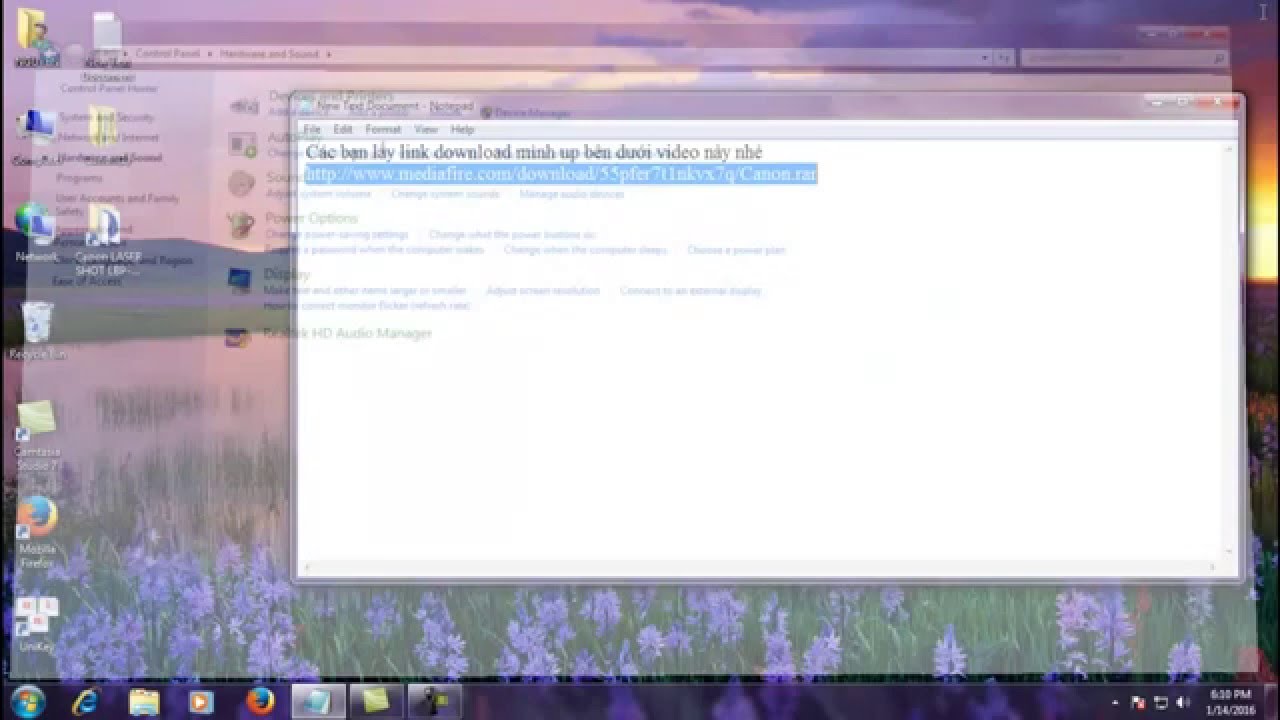Click the Vietnamese text line in Notepad
The height and width of the screenshot is (720, 1280).
point(534,152)
